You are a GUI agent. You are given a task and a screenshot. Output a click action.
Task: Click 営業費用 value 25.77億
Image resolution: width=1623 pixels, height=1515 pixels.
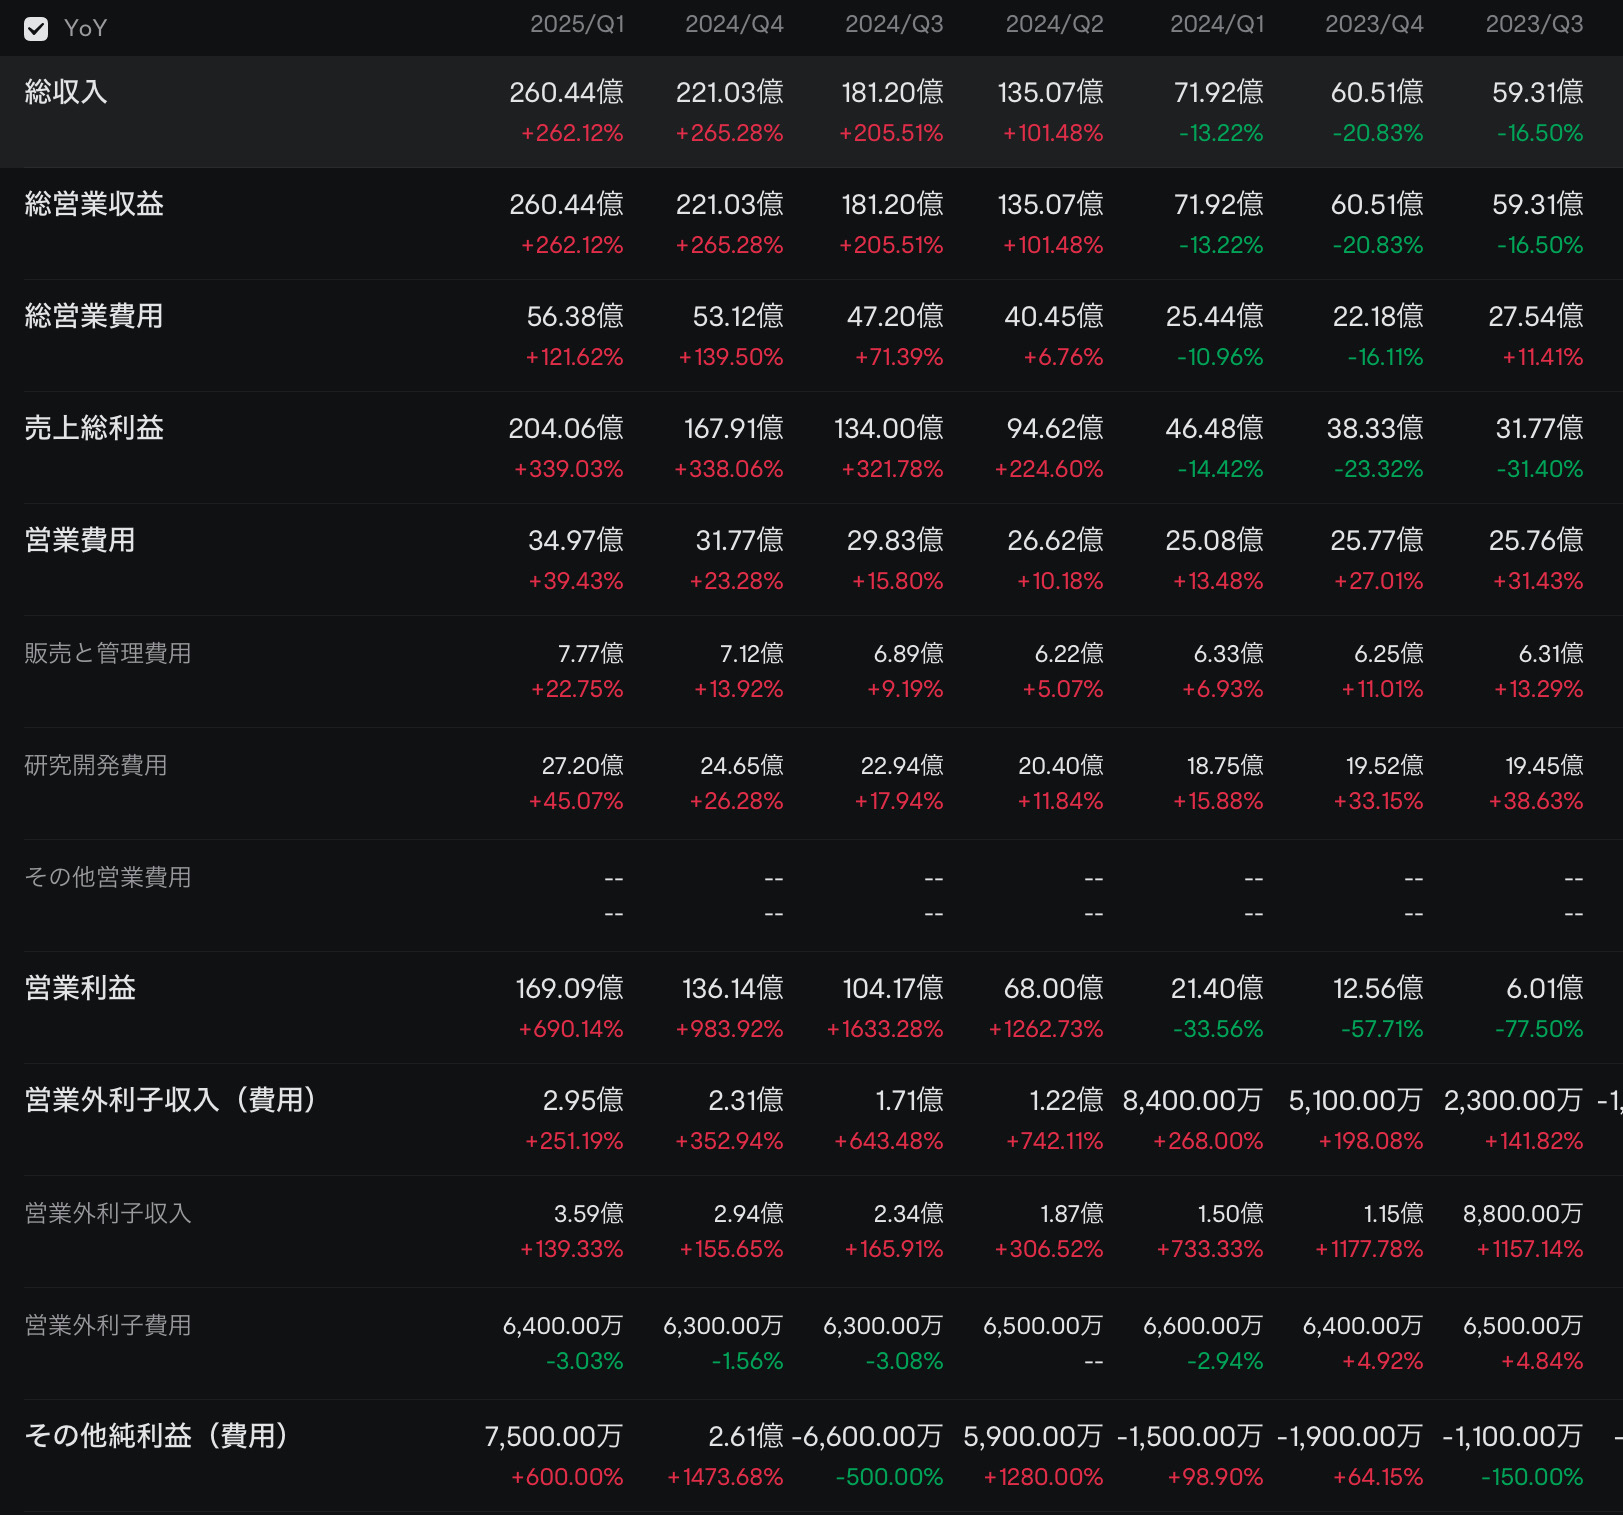(x=1377, y=541)
